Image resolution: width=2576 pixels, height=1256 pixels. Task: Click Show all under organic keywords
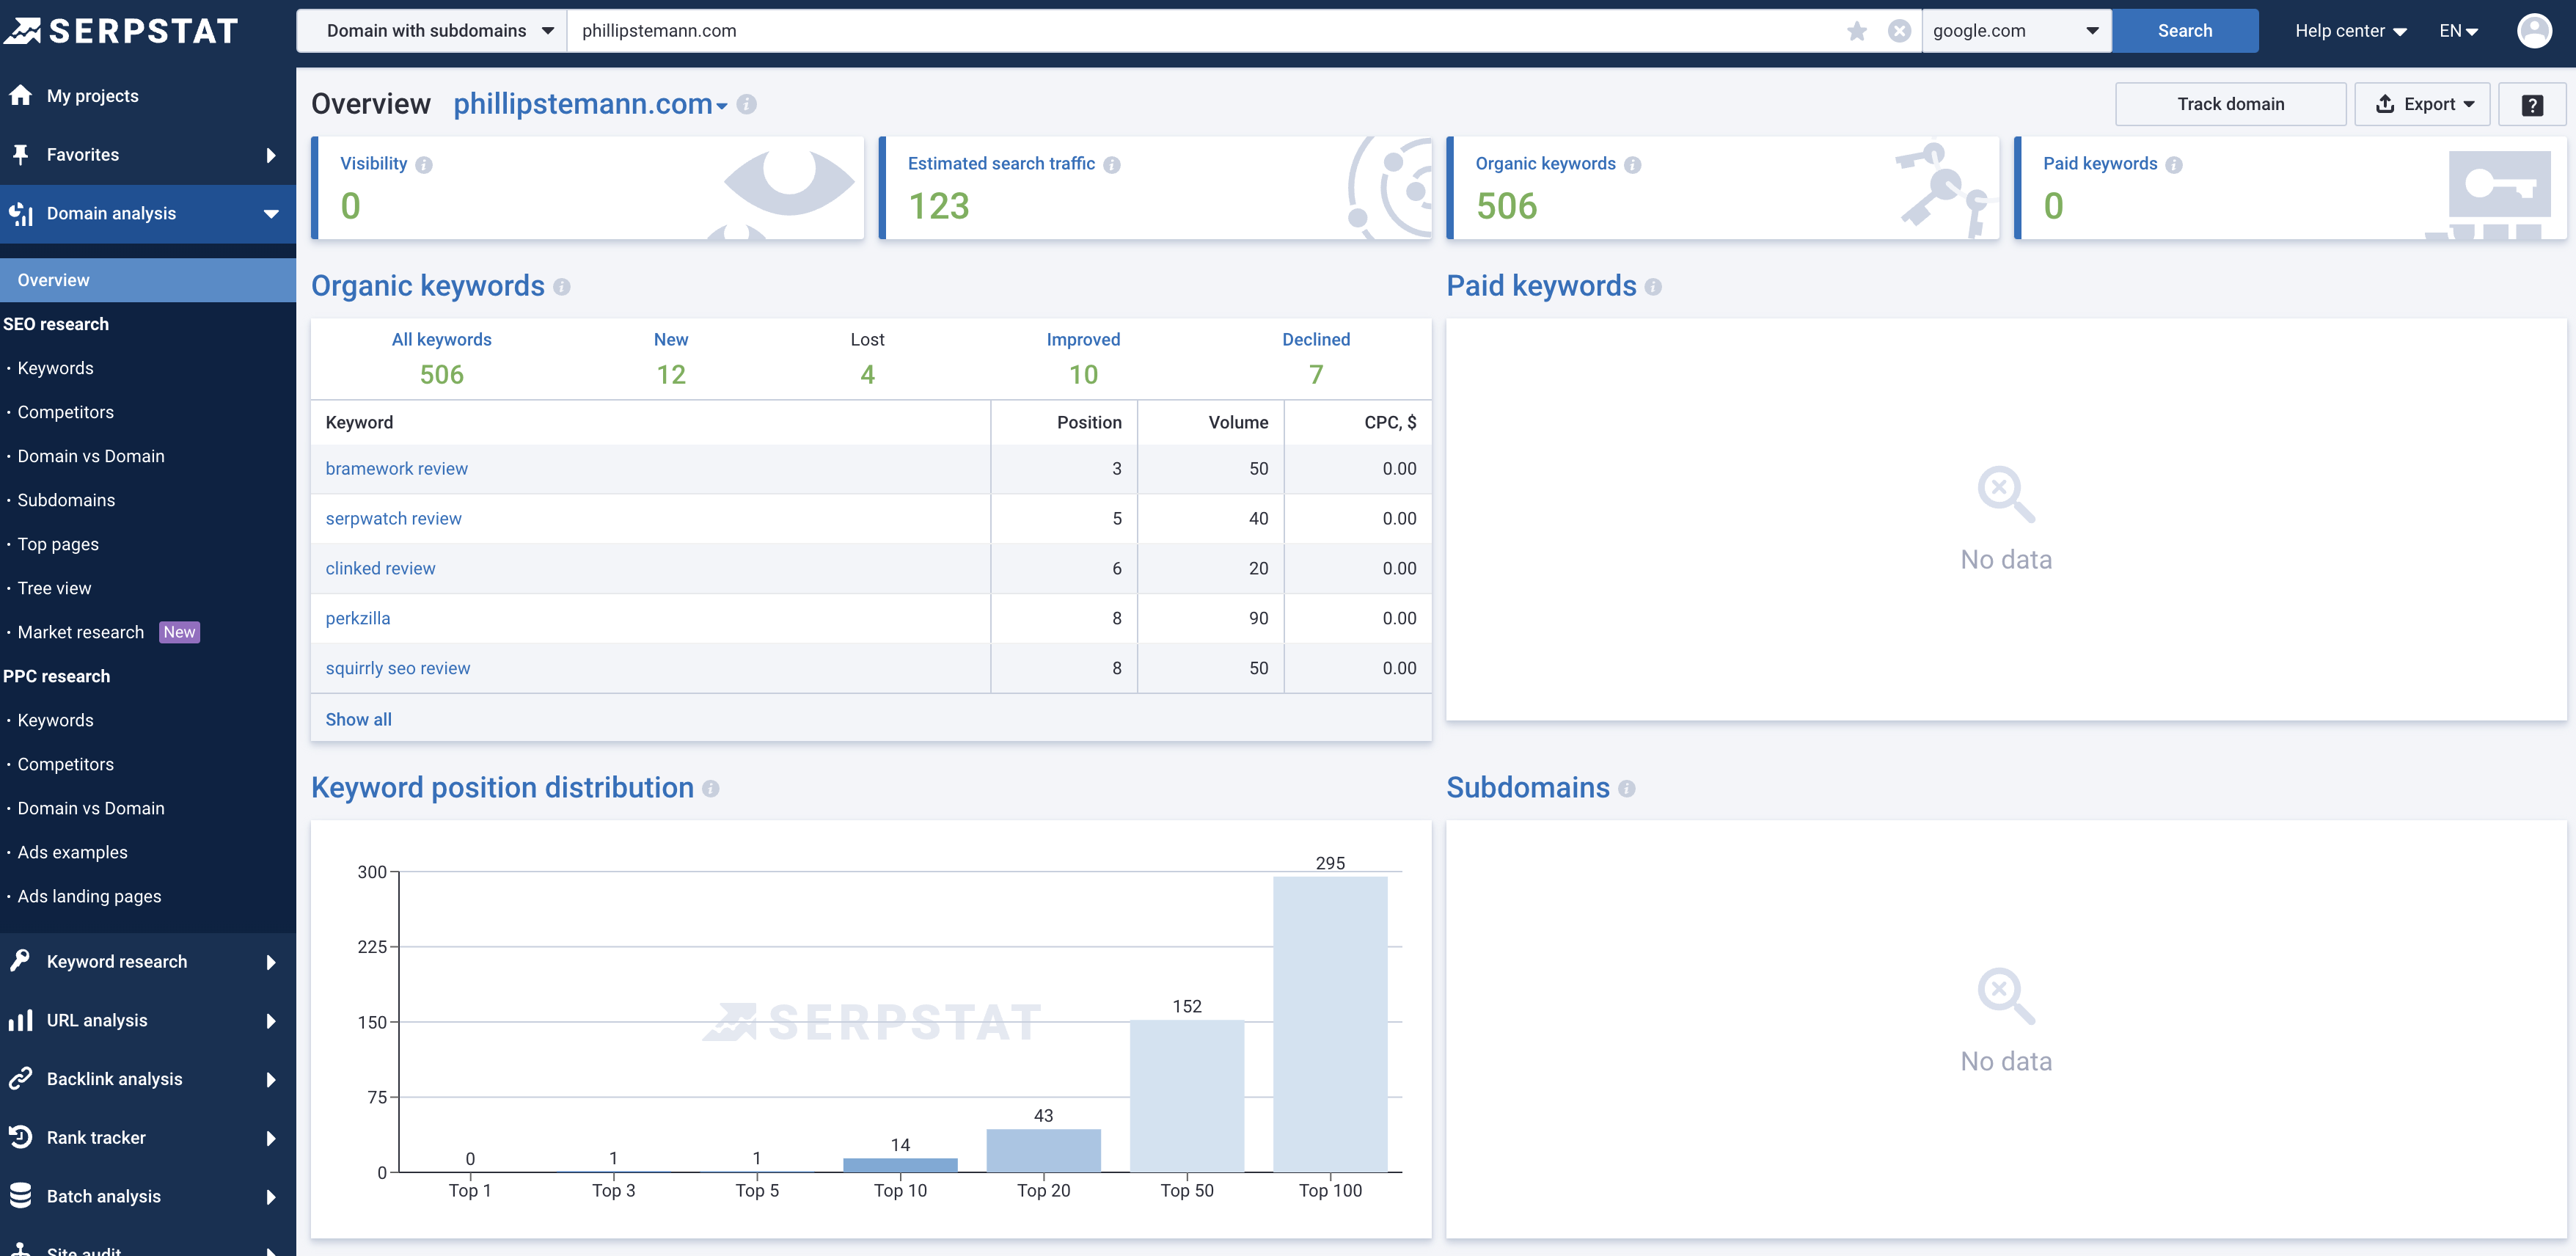[358, 719]
